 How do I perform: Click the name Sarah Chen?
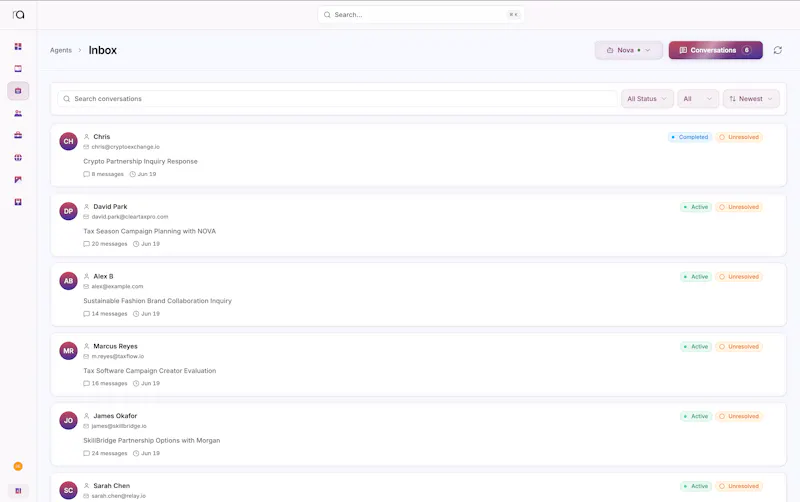click(112, 486)
